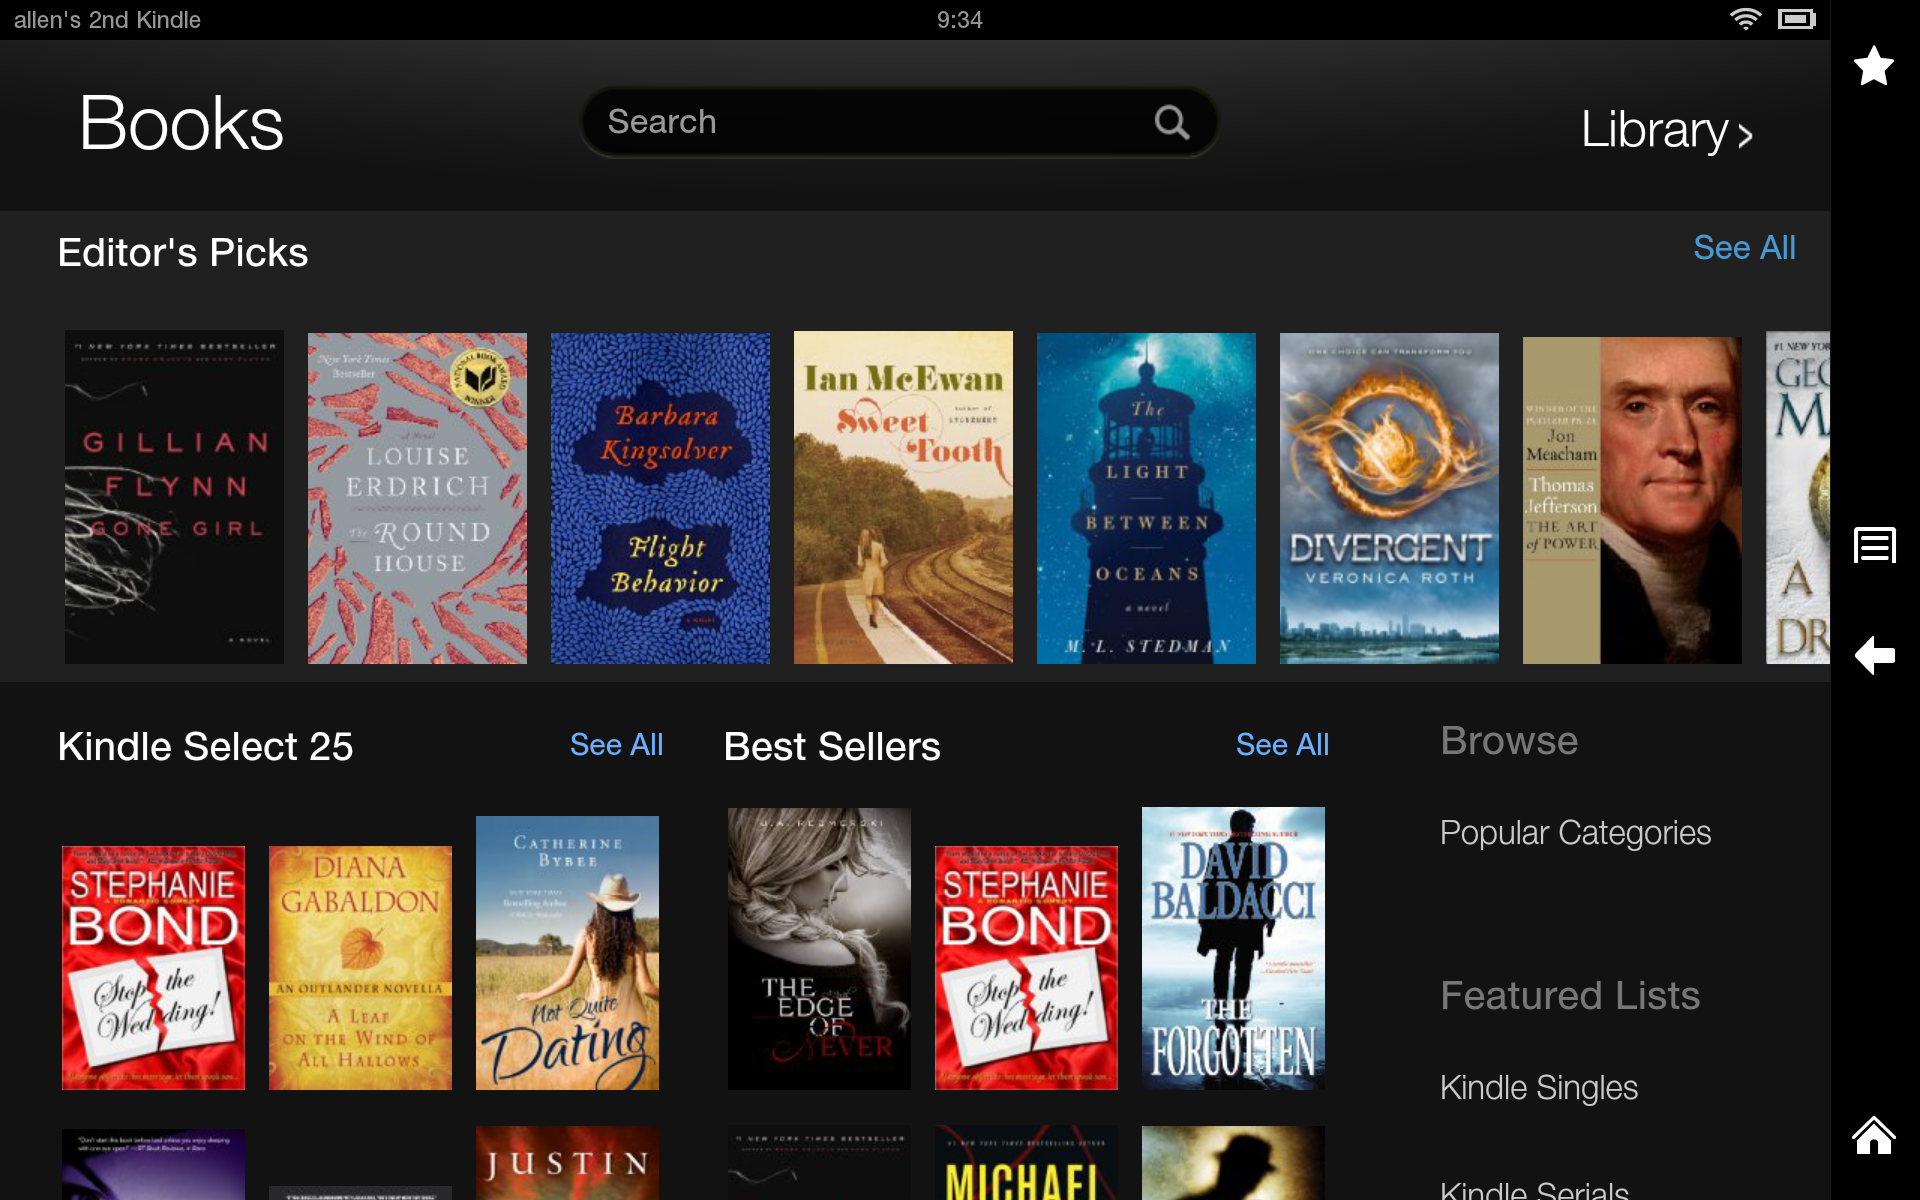1920x1200 pixels.
Task: Open The Light Between Oceans cover
Action: [x=1146, y=498]
